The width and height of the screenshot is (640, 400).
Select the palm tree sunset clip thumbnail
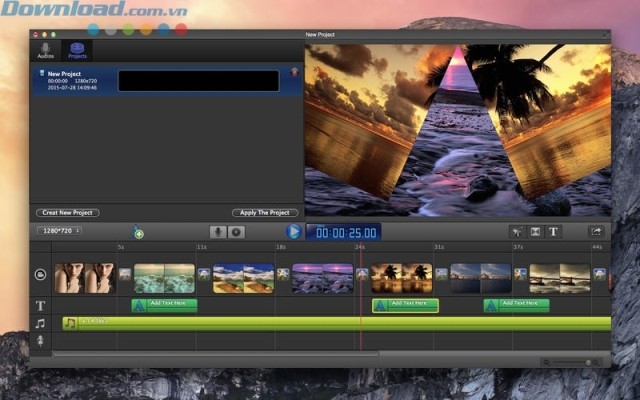(x=401, y=277)
